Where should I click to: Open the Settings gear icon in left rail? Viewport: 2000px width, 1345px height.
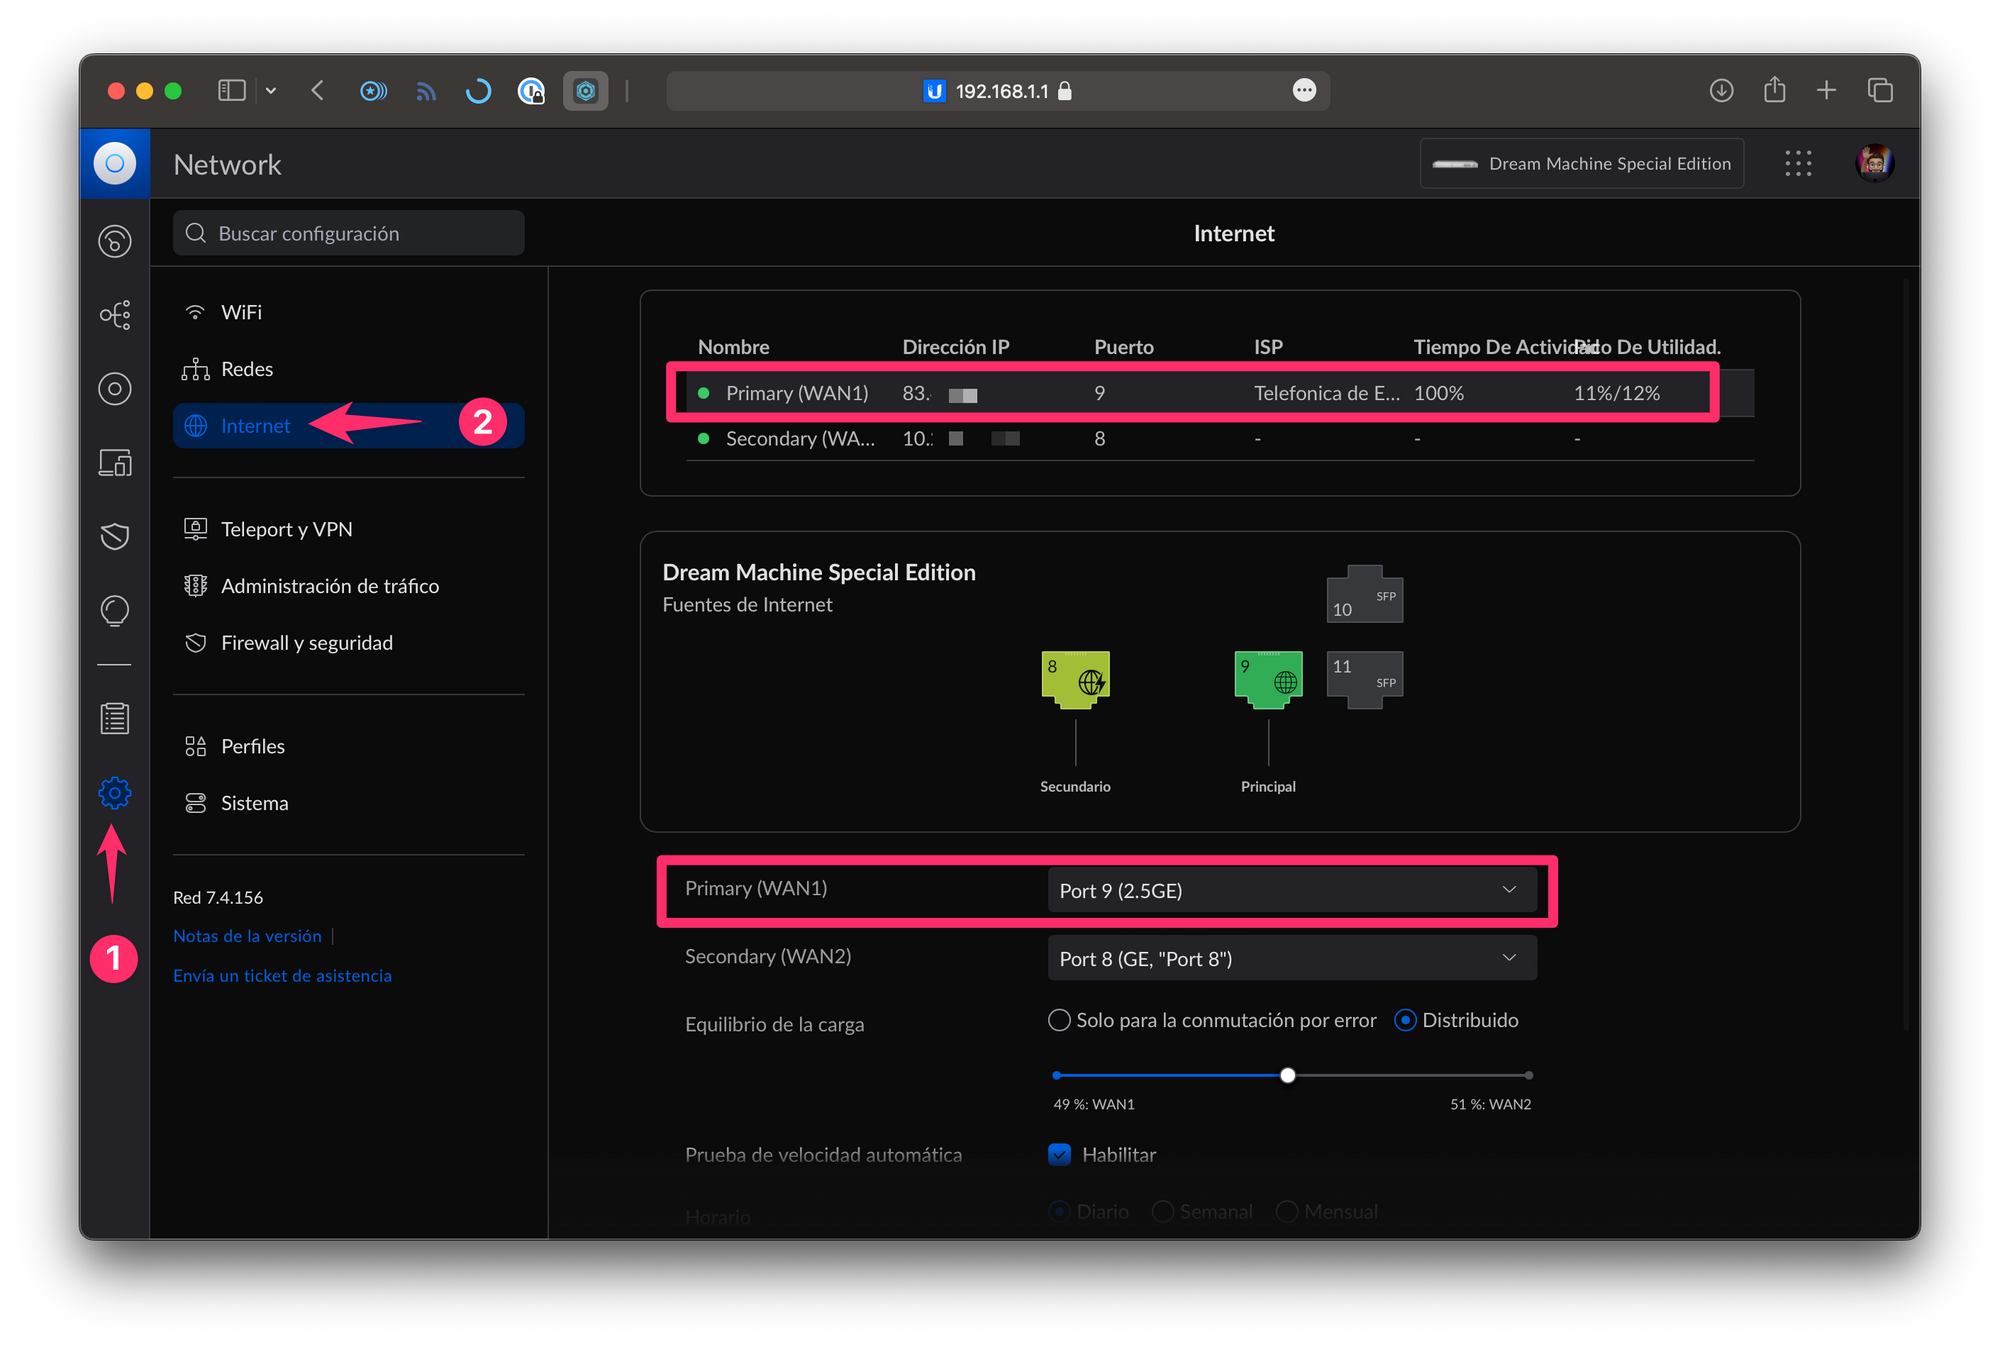(115, 792)
